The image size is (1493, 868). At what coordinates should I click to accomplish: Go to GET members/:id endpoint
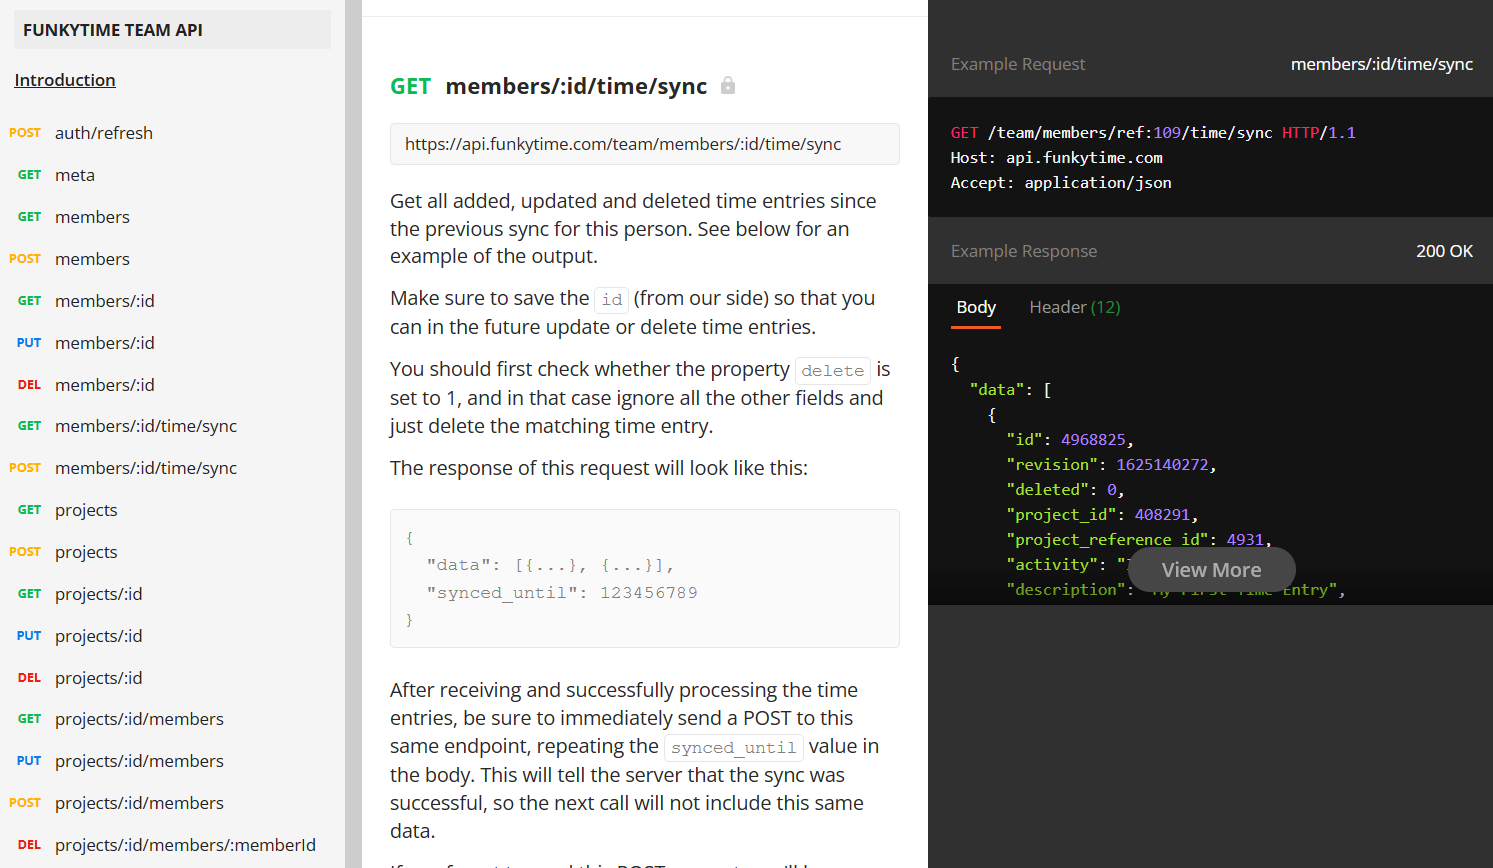pyautogui.click(x=86, y=301)
